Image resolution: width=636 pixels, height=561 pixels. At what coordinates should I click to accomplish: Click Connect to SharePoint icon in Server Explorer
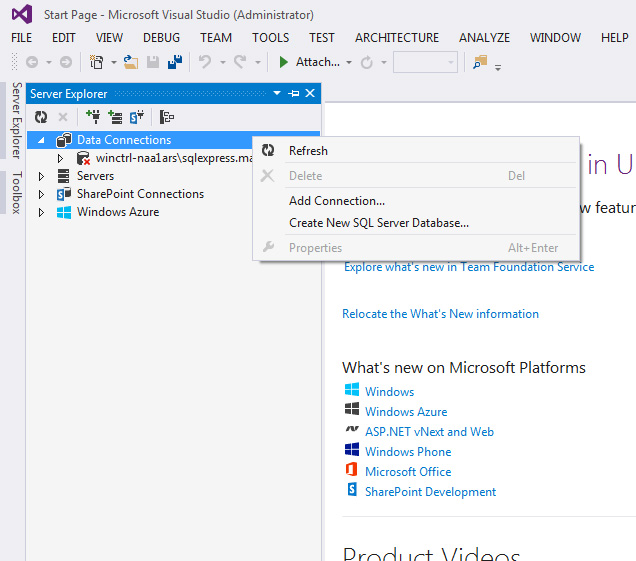(x=137, y=117)
